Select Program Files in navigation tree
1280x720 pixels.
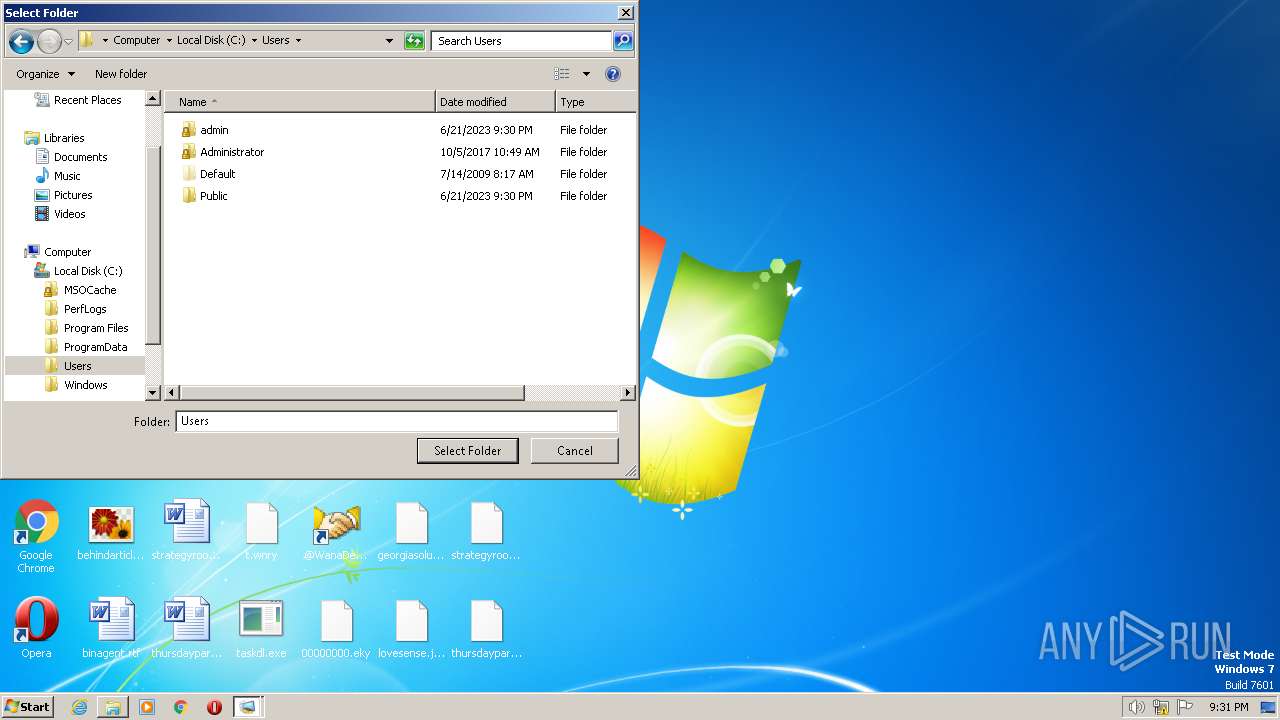[x=87, y=328]
